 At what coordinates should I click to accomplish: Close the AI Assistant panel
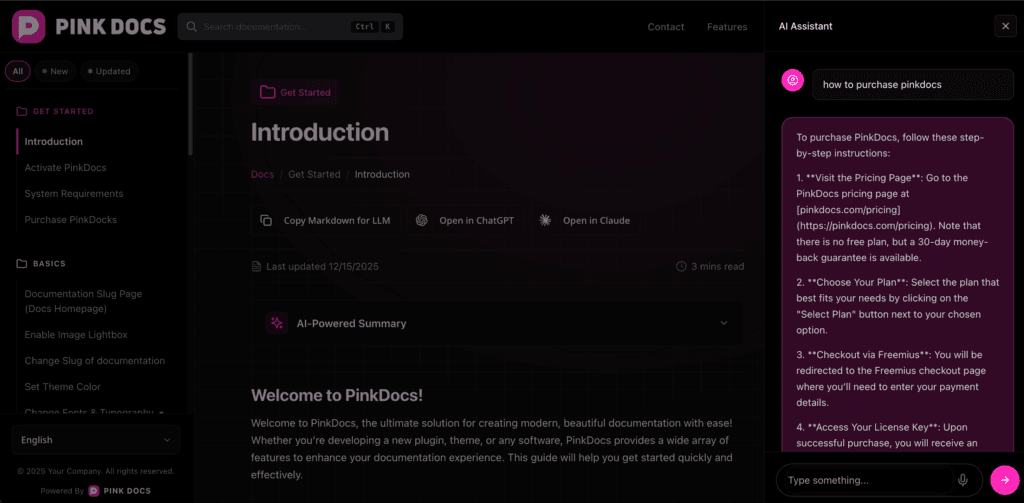pos(1005,27)
